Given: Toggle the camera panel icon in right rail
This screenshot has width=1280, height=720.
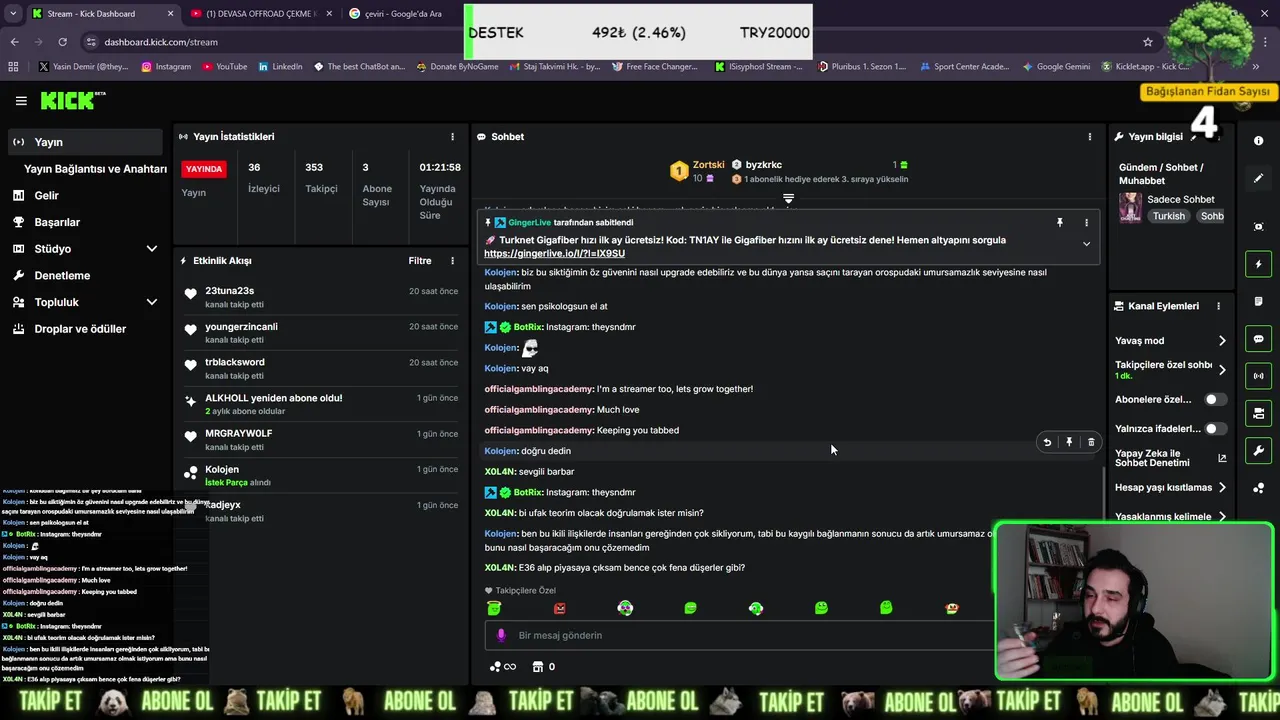Looking at the screenshot, I should (1258, 413).
